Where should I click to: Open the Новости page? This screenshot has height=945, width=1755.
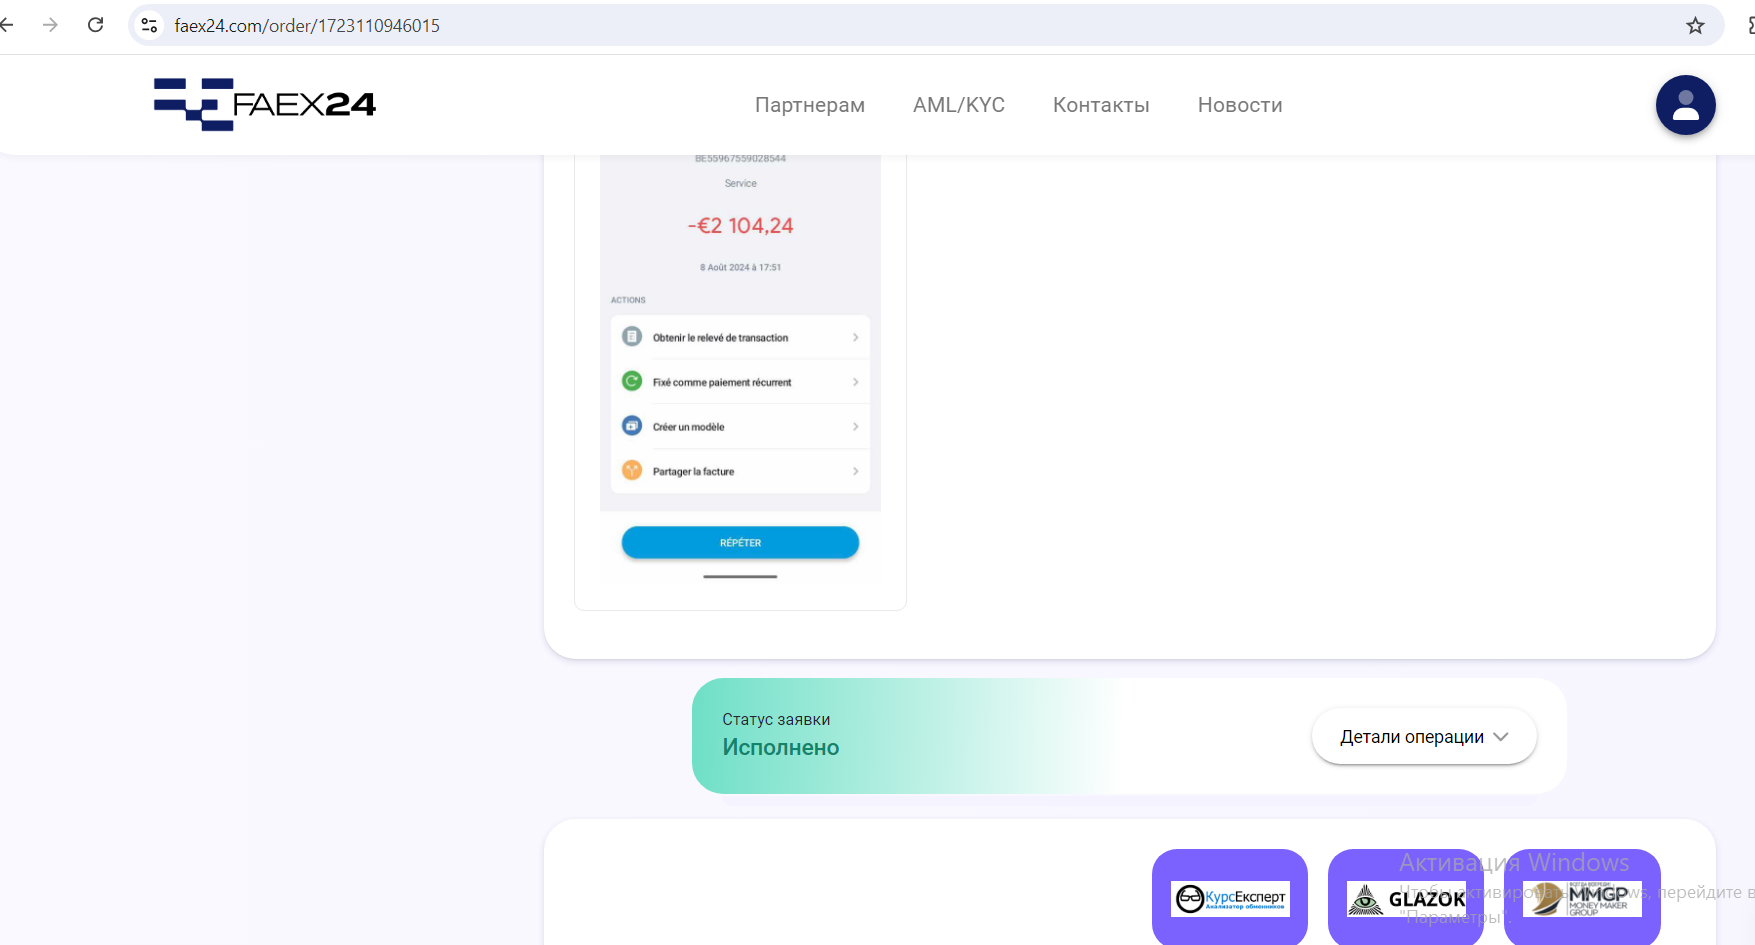pyautogui.click(x=1239, y=105)
